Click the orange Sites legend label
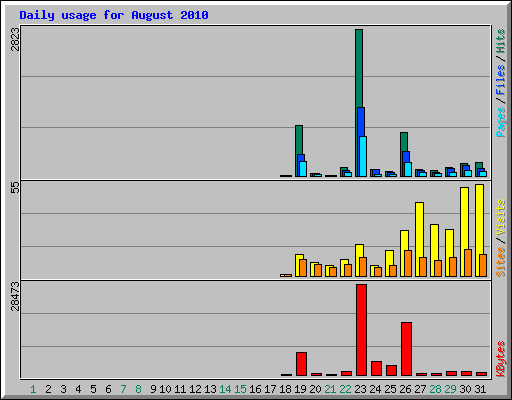Image resolution: width=512 pixels, height=400 pixels. point(501,262)
